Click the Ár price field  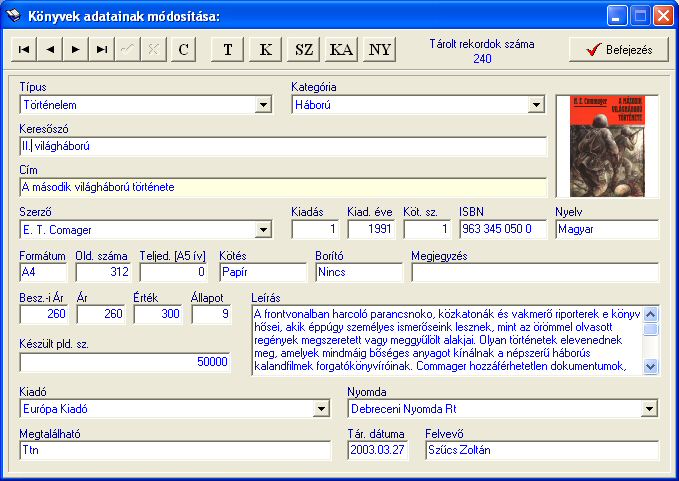101,314
